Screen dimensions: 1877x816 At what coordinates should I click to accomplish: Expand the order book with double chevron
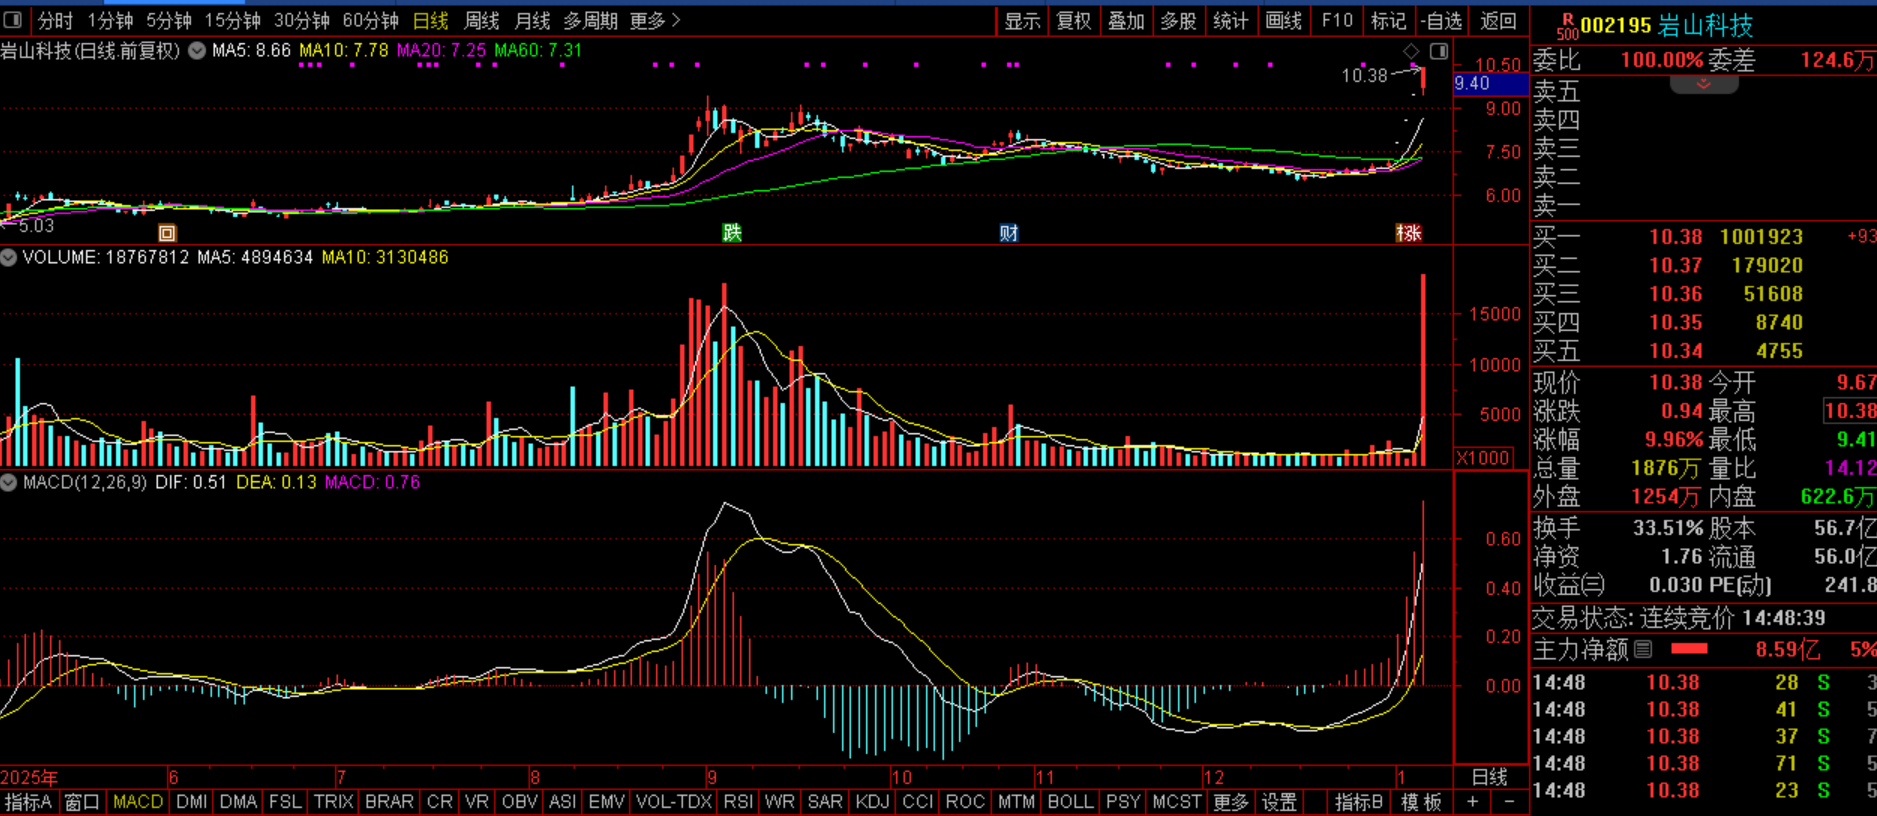click(1703, 85)
